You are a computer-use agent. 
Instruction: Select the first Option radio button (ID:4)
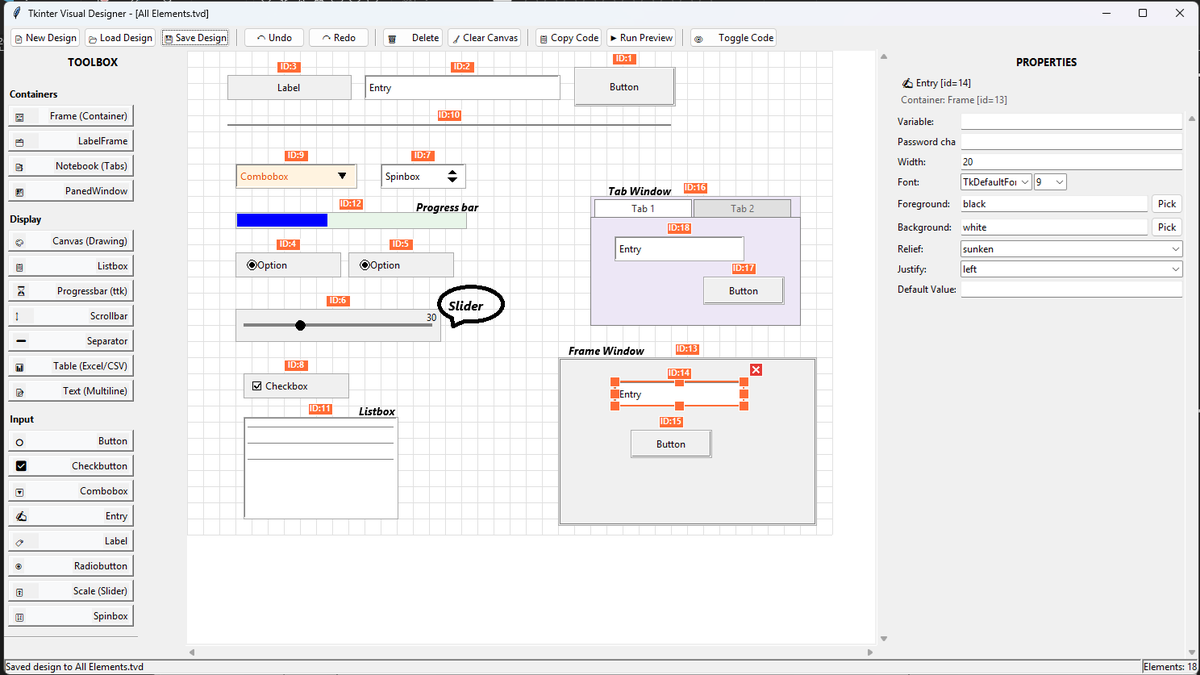(x=251, y=265)
